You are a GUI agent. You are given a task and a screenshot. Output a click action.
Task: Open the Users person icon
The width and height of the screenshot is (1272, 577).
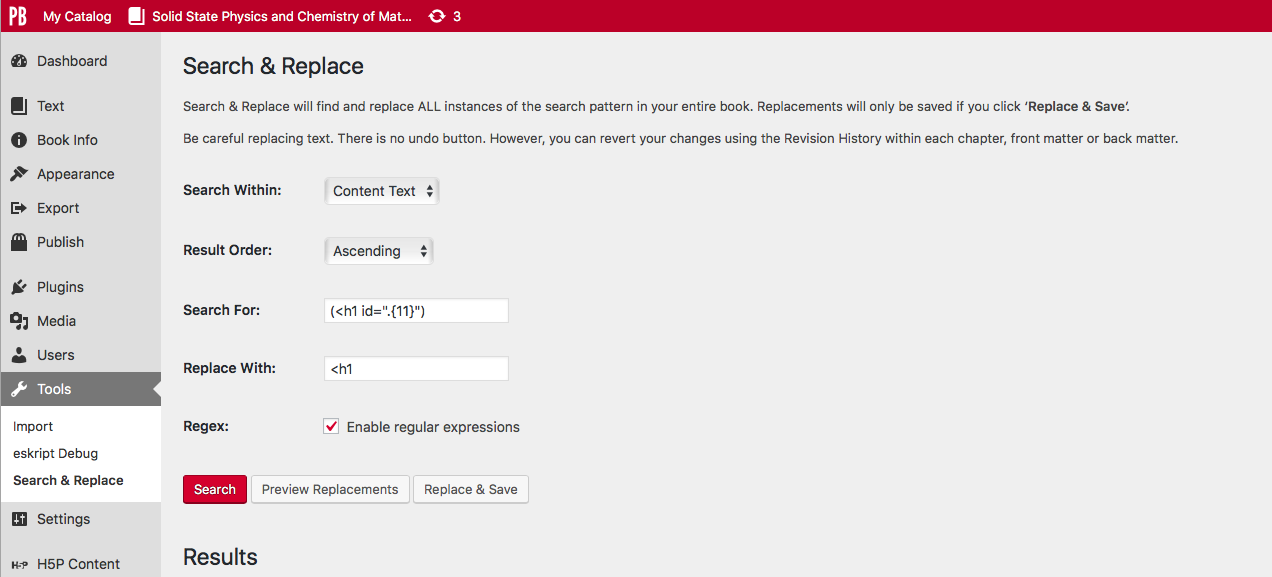point(19,355)
